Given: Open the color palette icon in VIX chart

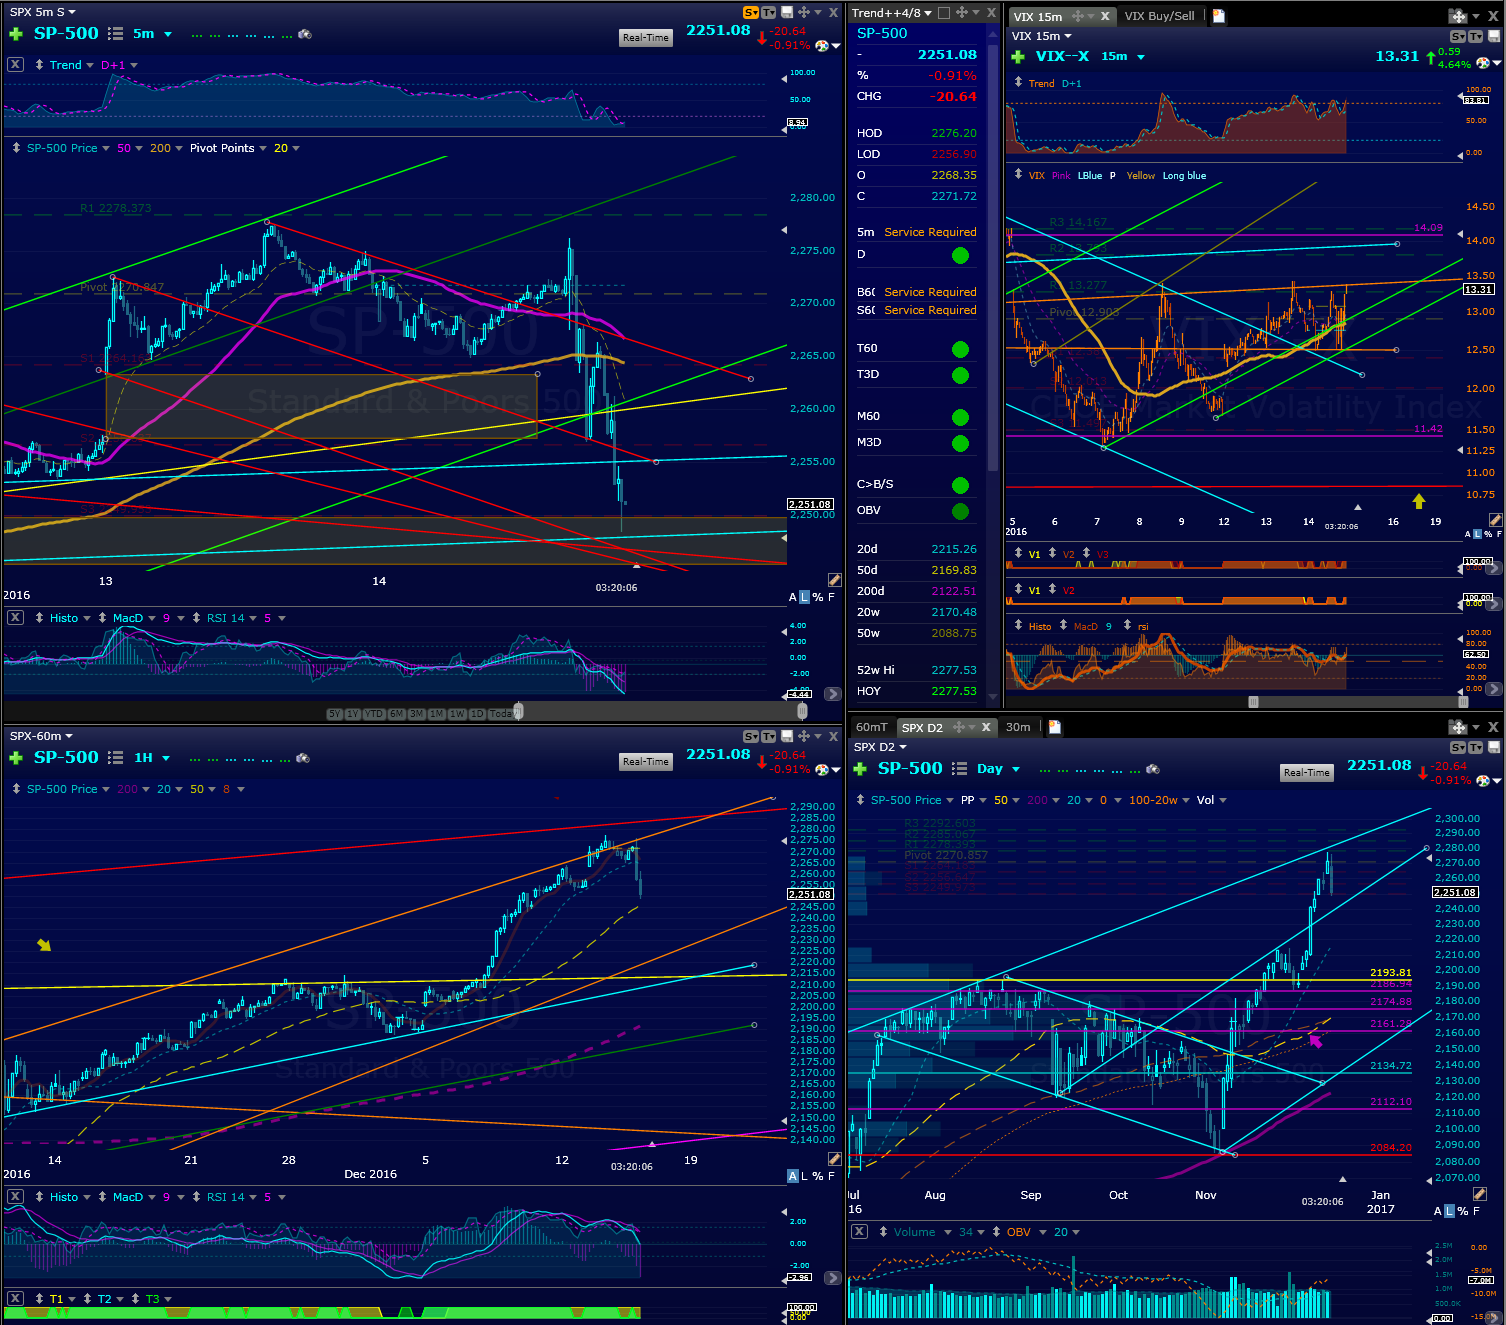Looking at the screenshot, I should pyautogui.click(x=1483, y=62).
